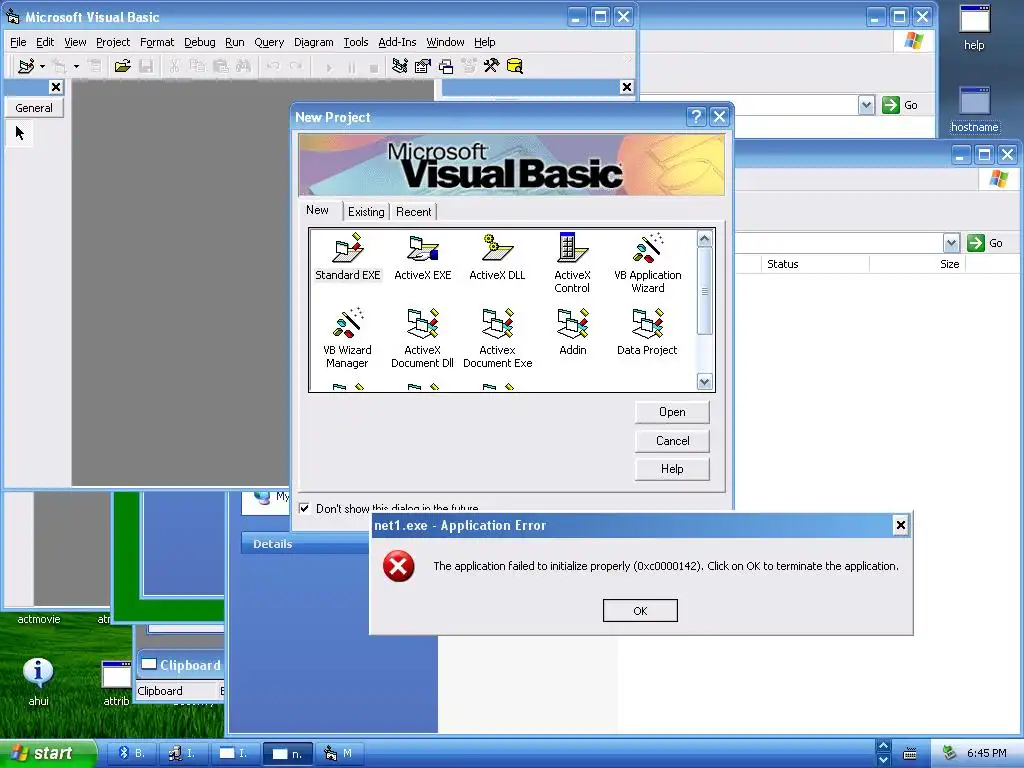Open the Debug menu
Screen dimensions: 1024x768
200,42
